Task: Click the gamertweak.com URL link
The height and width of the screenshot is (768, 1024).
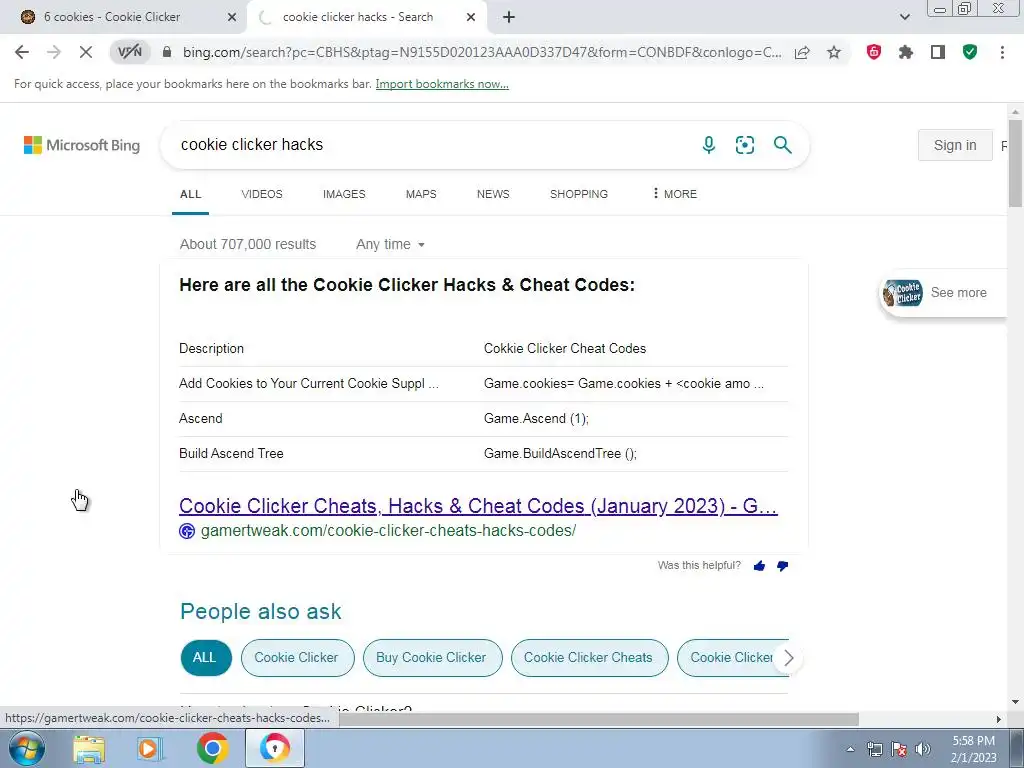Action: pyautogui.click(x=388, y=531)
